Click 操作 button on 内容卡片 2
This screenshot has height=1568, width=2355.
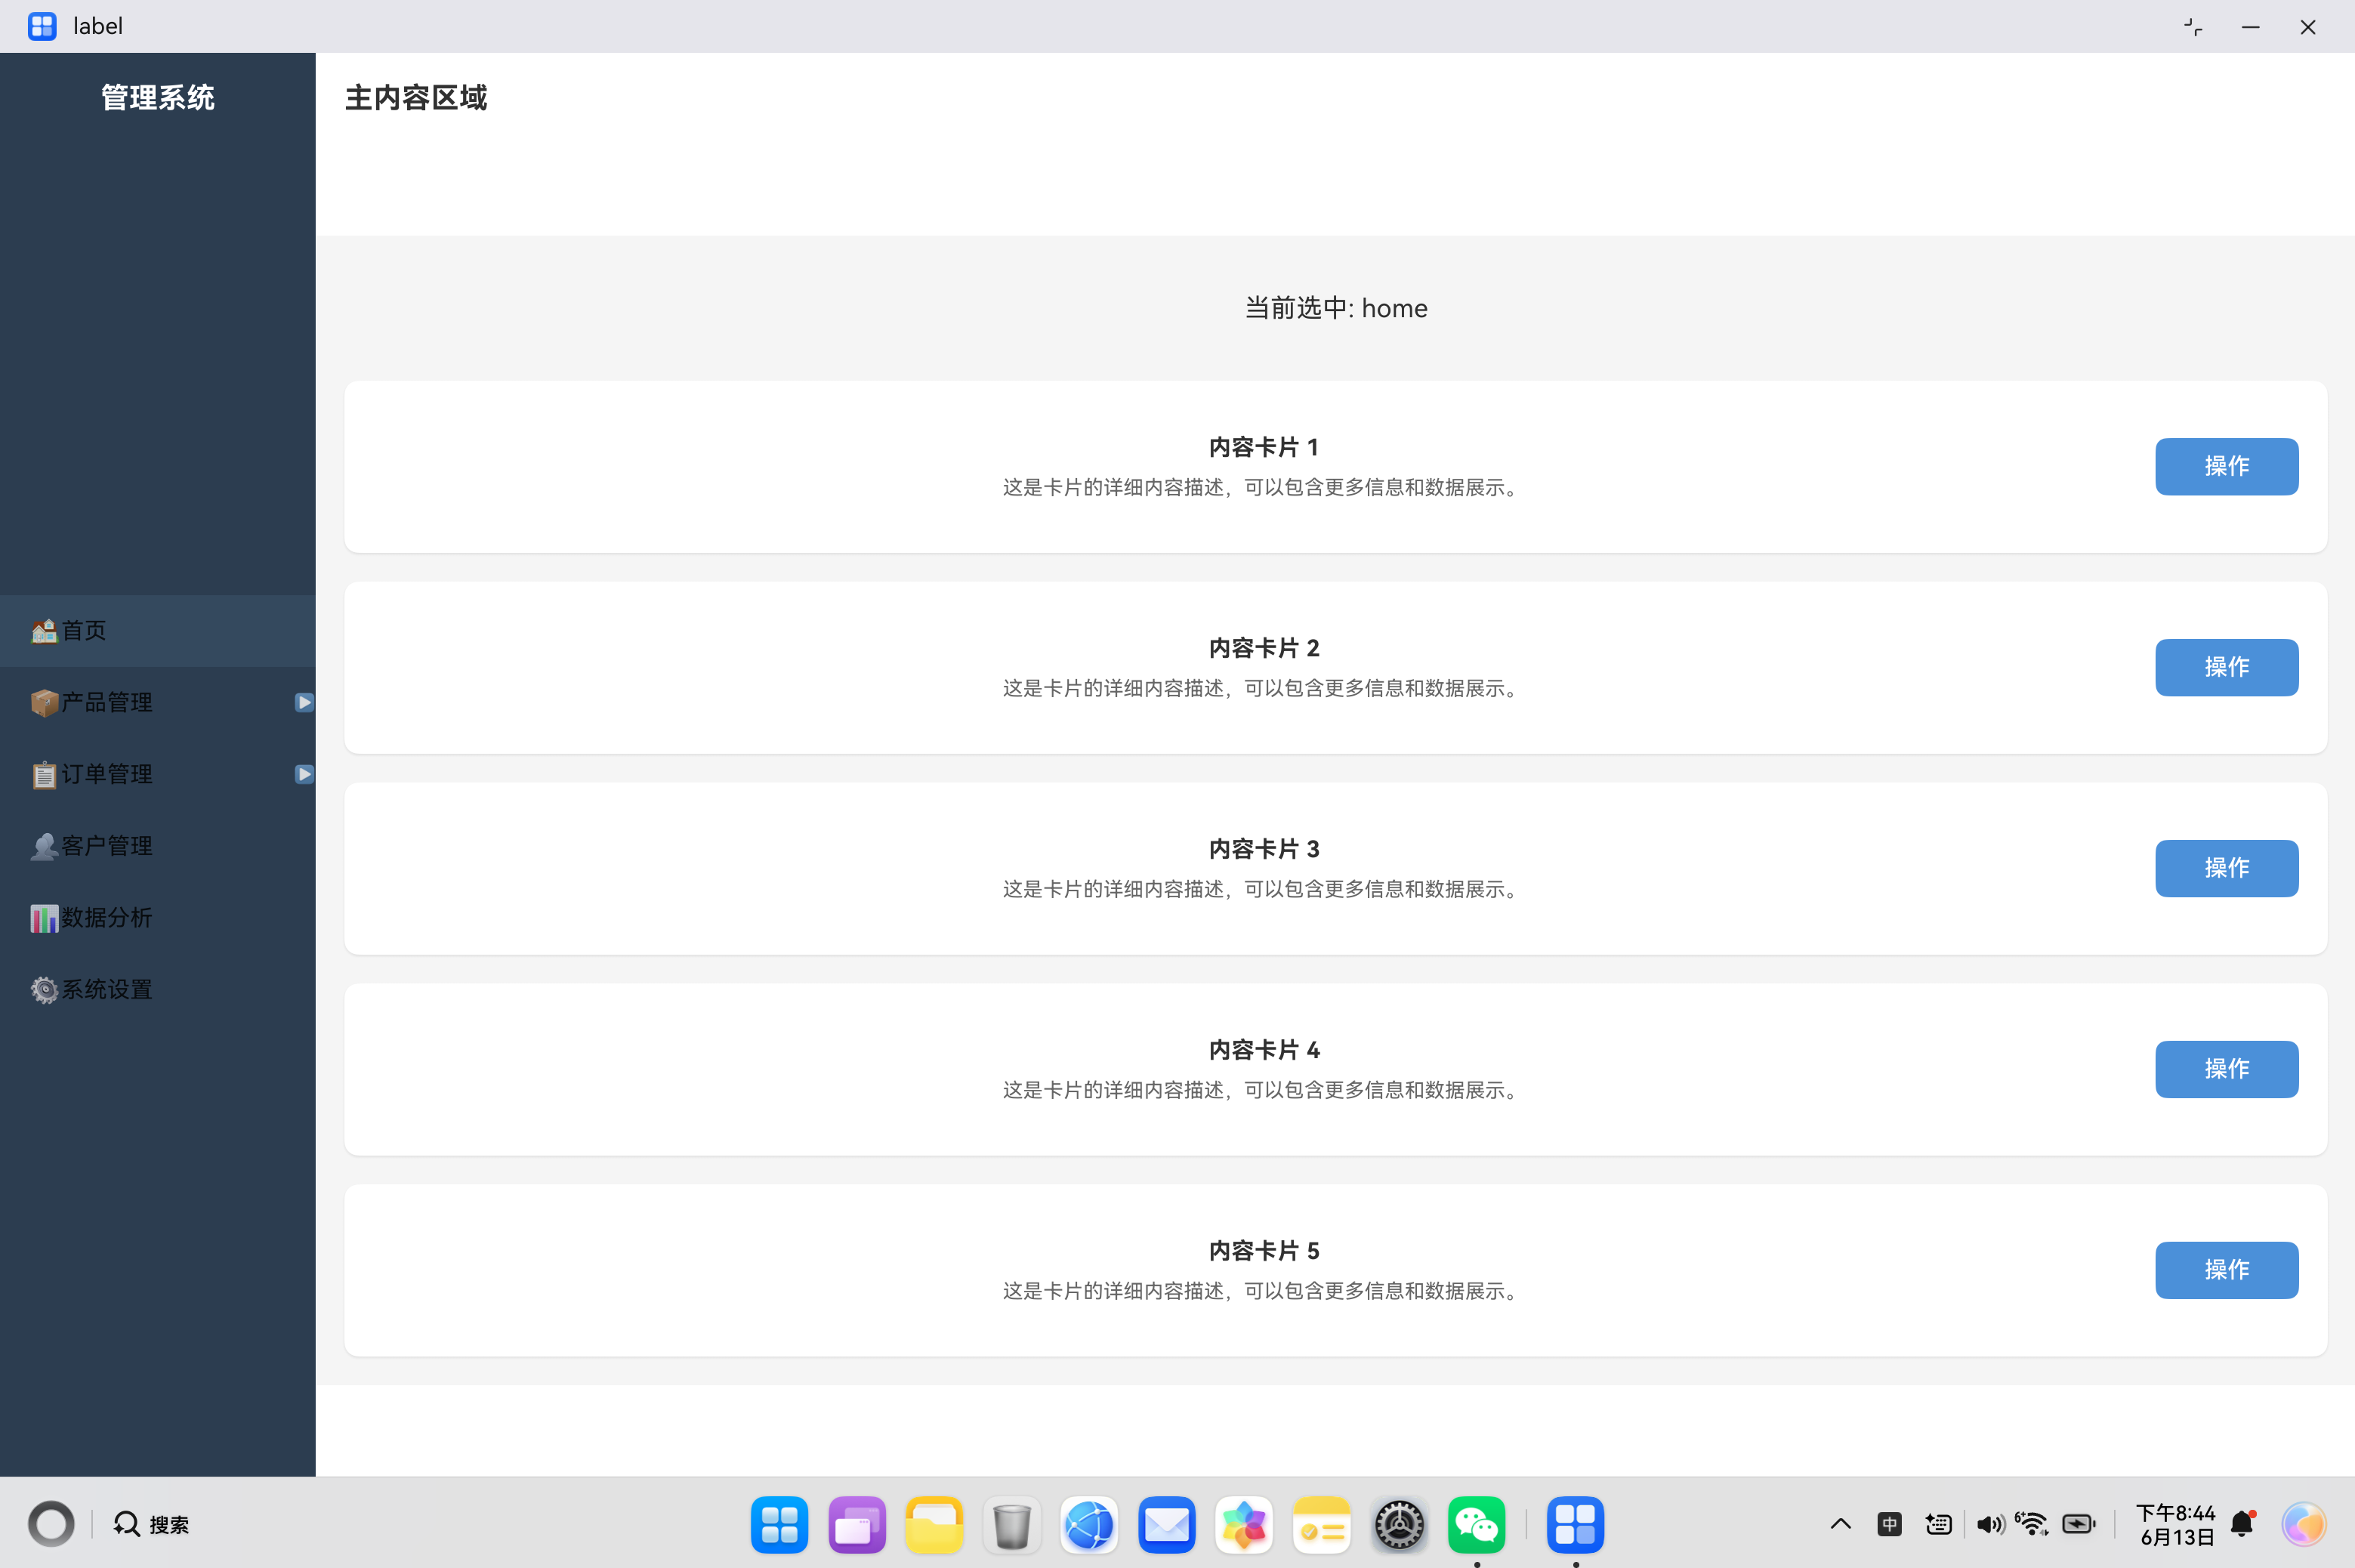[x=2226, y=667]
